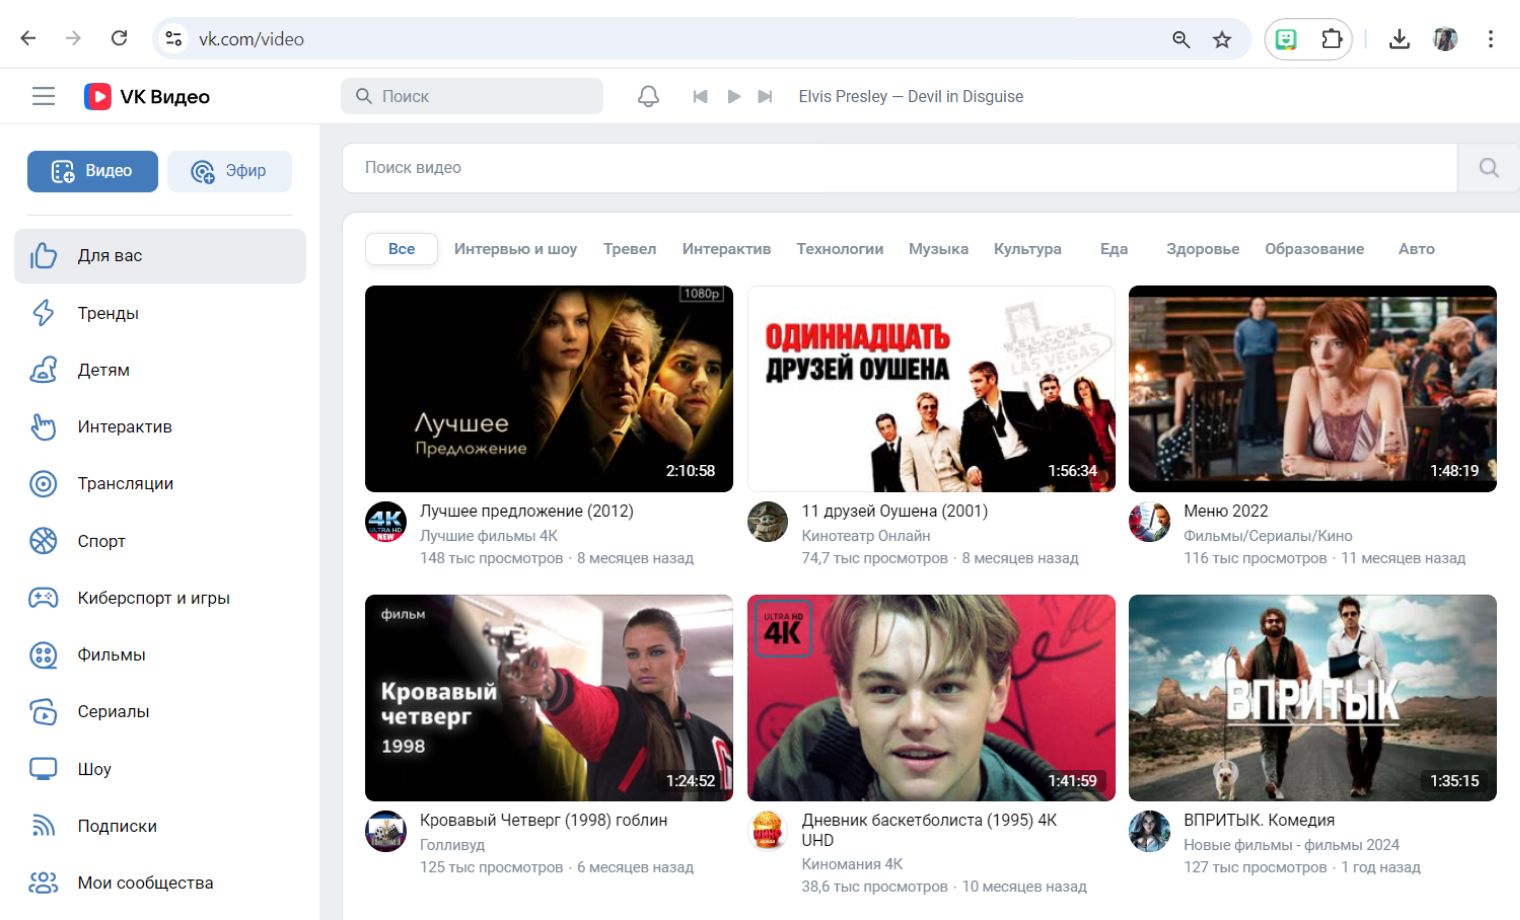Open Голливуд channel link
The image size is (1520, 920).
tap(452, 845)
